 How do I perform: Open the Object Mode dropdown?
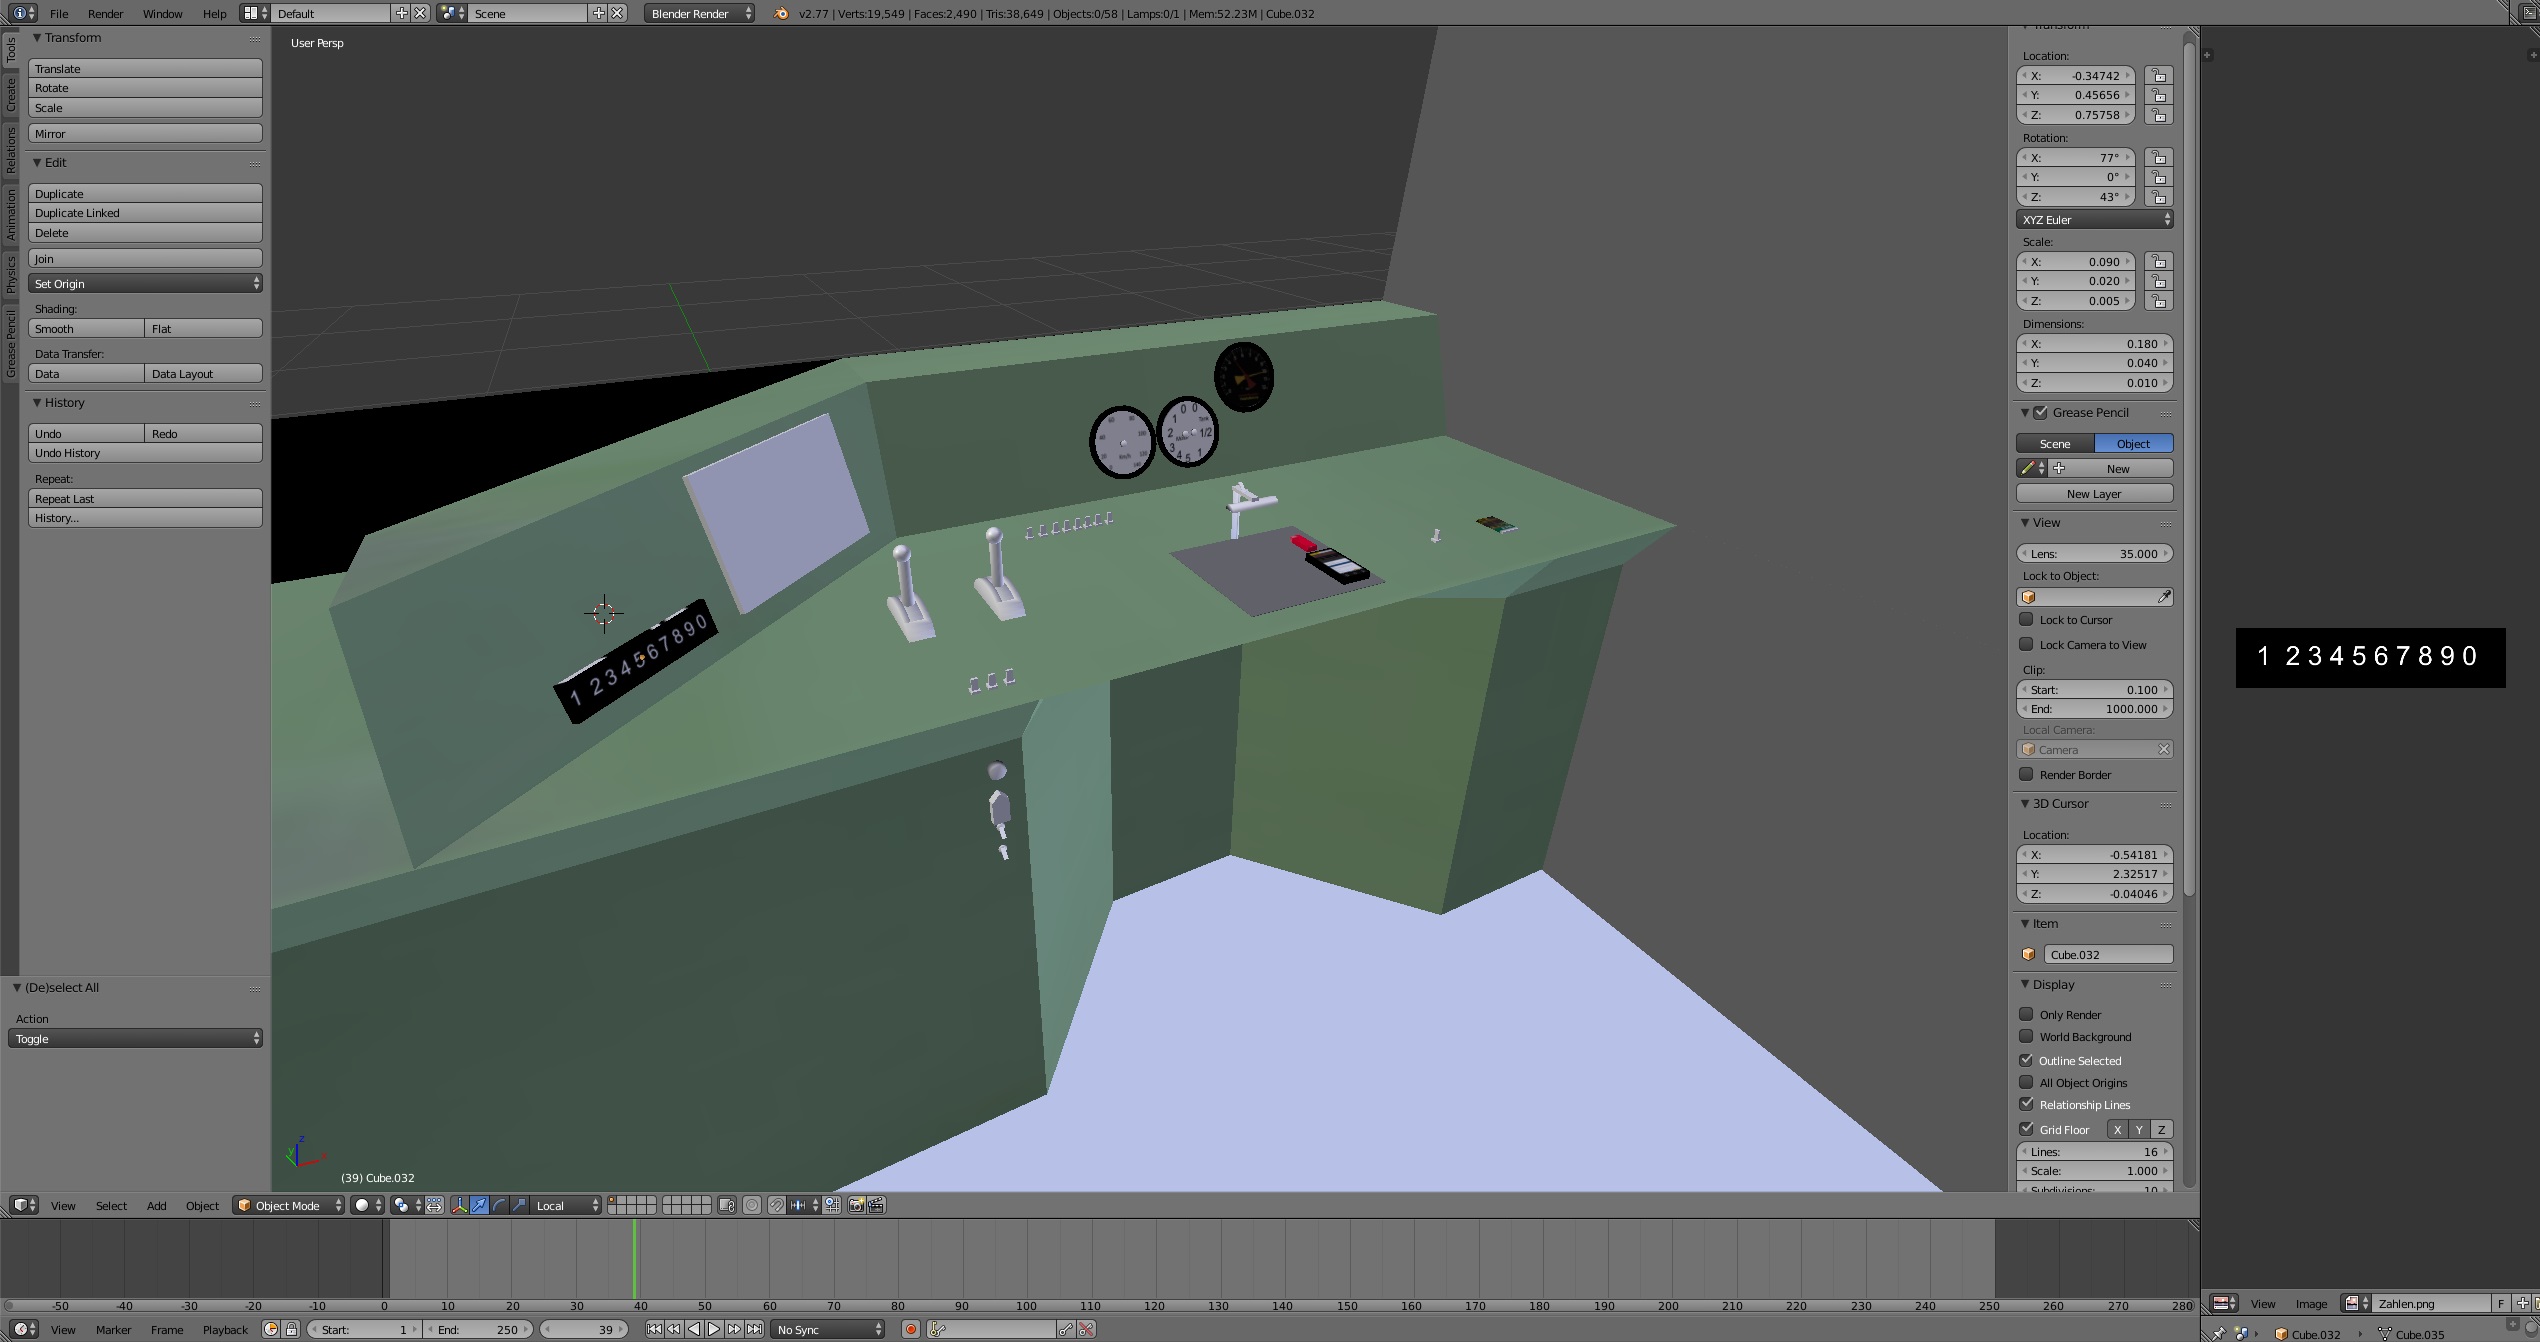click(x=288, y=1205)
